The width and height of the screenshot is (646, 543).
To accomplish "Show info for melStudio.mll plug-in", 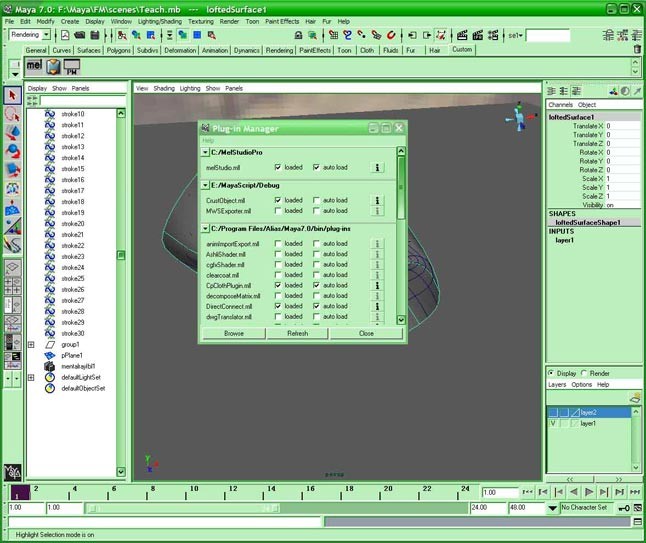I will coord(378,168).
